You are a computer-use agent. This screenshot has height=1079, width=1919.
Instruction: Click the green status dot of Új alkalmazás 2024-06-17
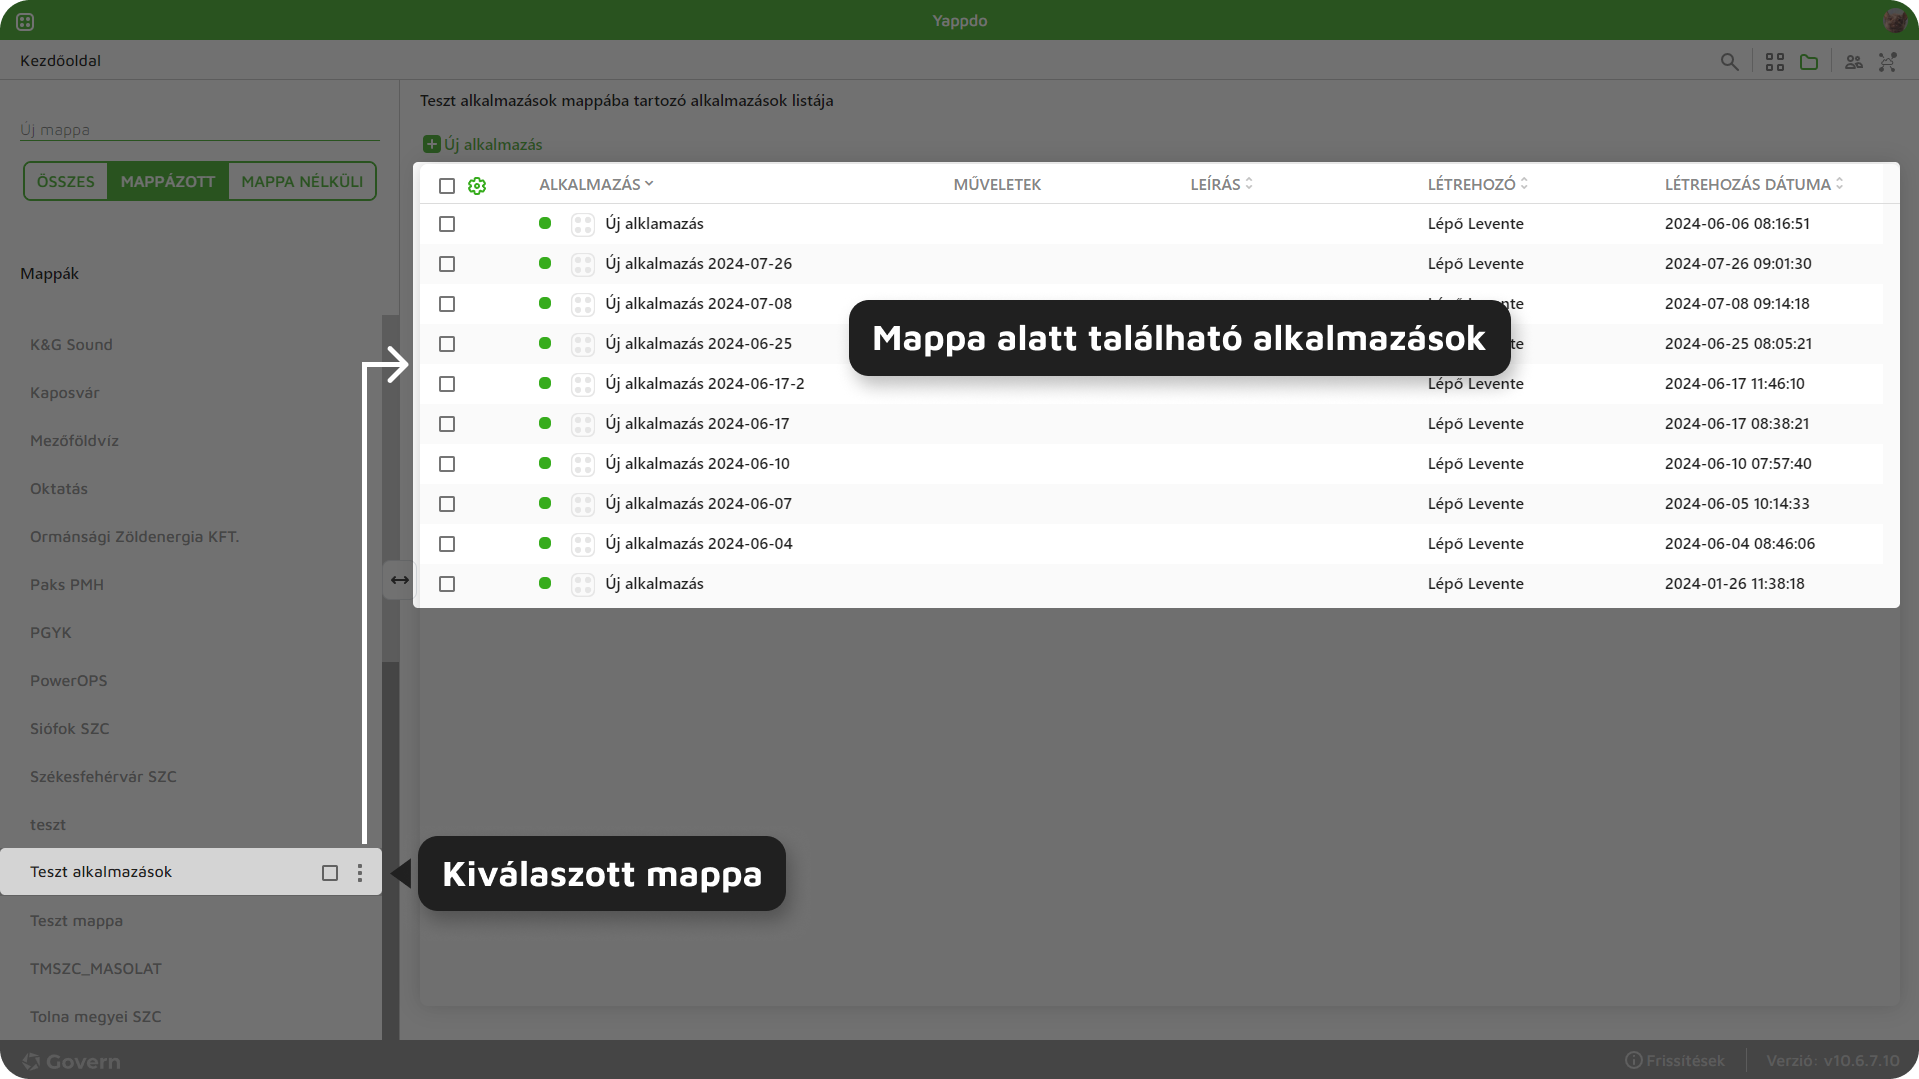(x=545, y=423)
